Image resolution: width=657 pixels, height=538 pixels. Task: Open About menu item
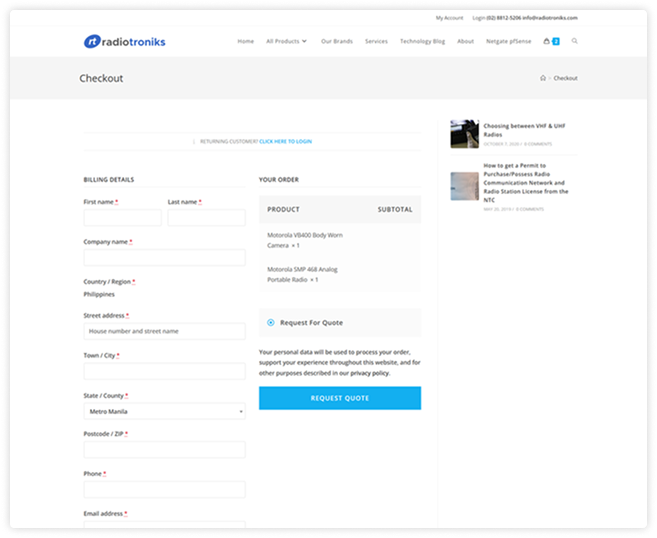[466, 41]
